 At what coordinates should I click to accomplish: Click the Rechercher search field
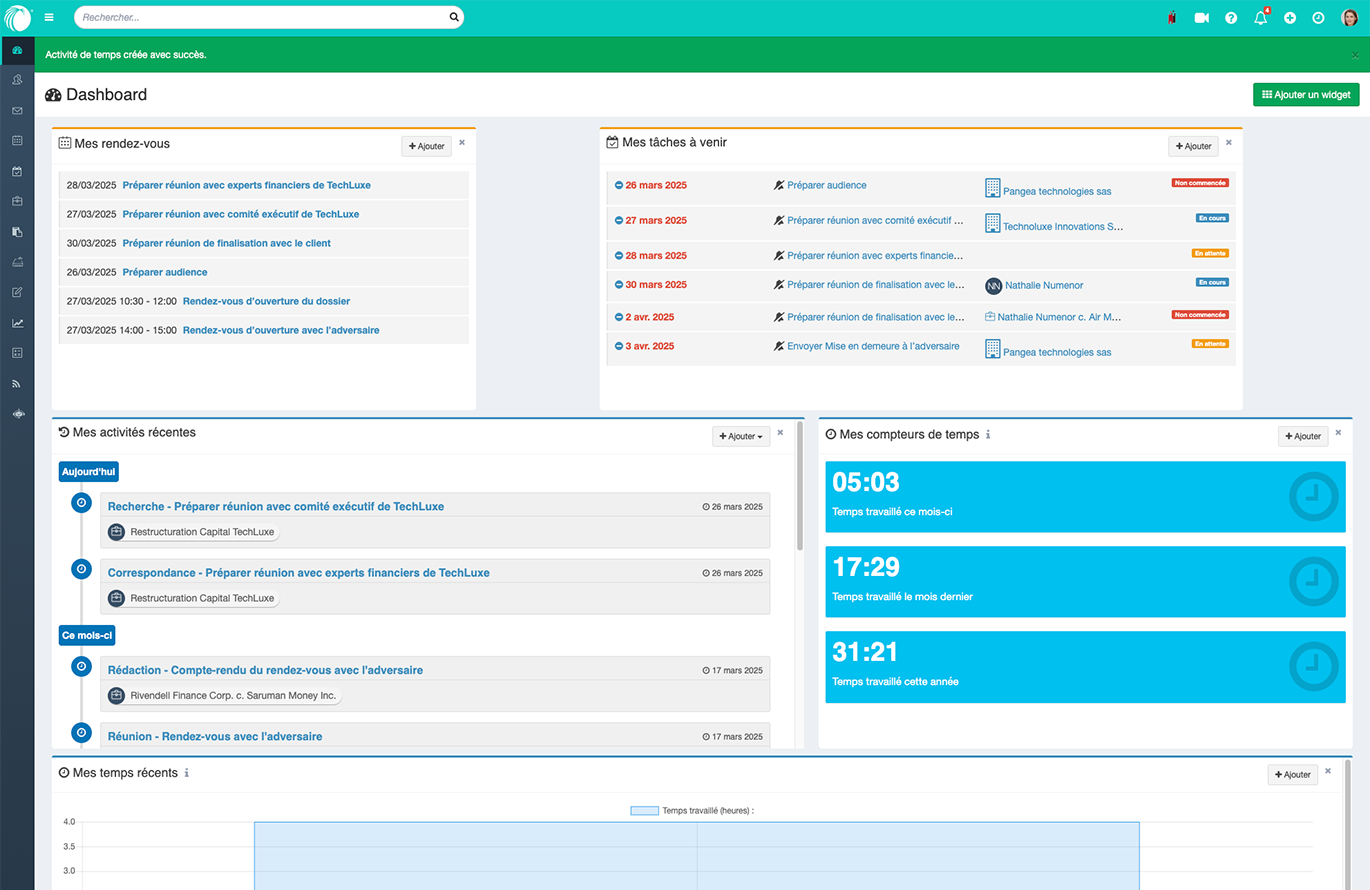click(x=260, y=17)
